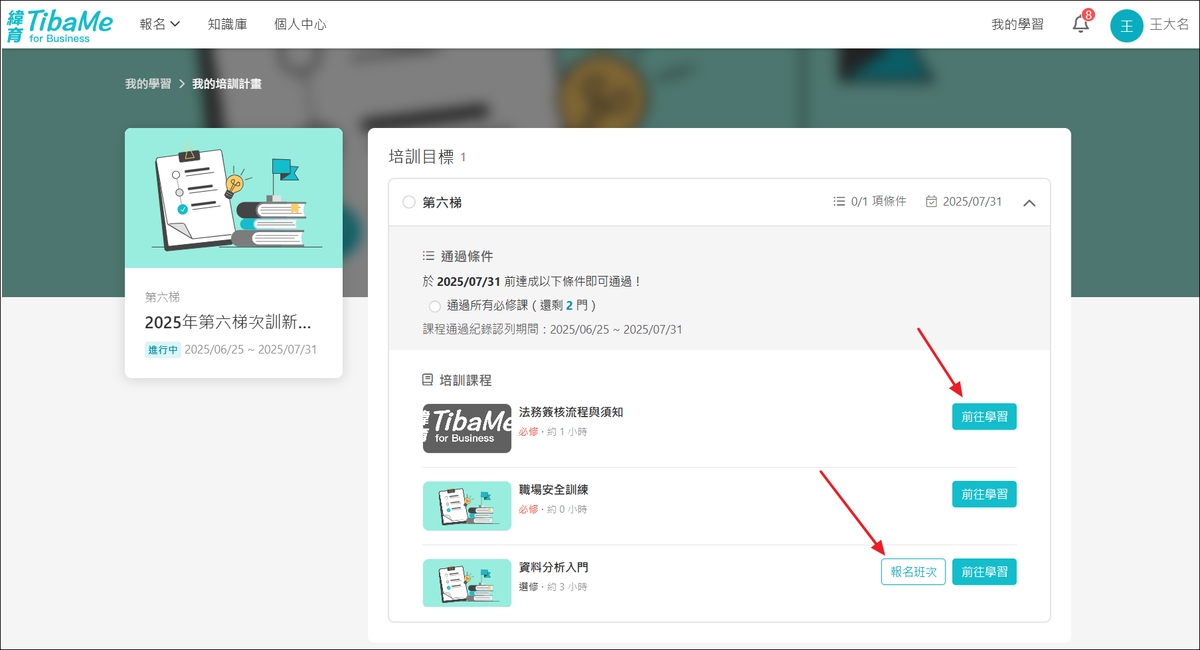
Task: Open the notification bell
Action: [1081, 25]
